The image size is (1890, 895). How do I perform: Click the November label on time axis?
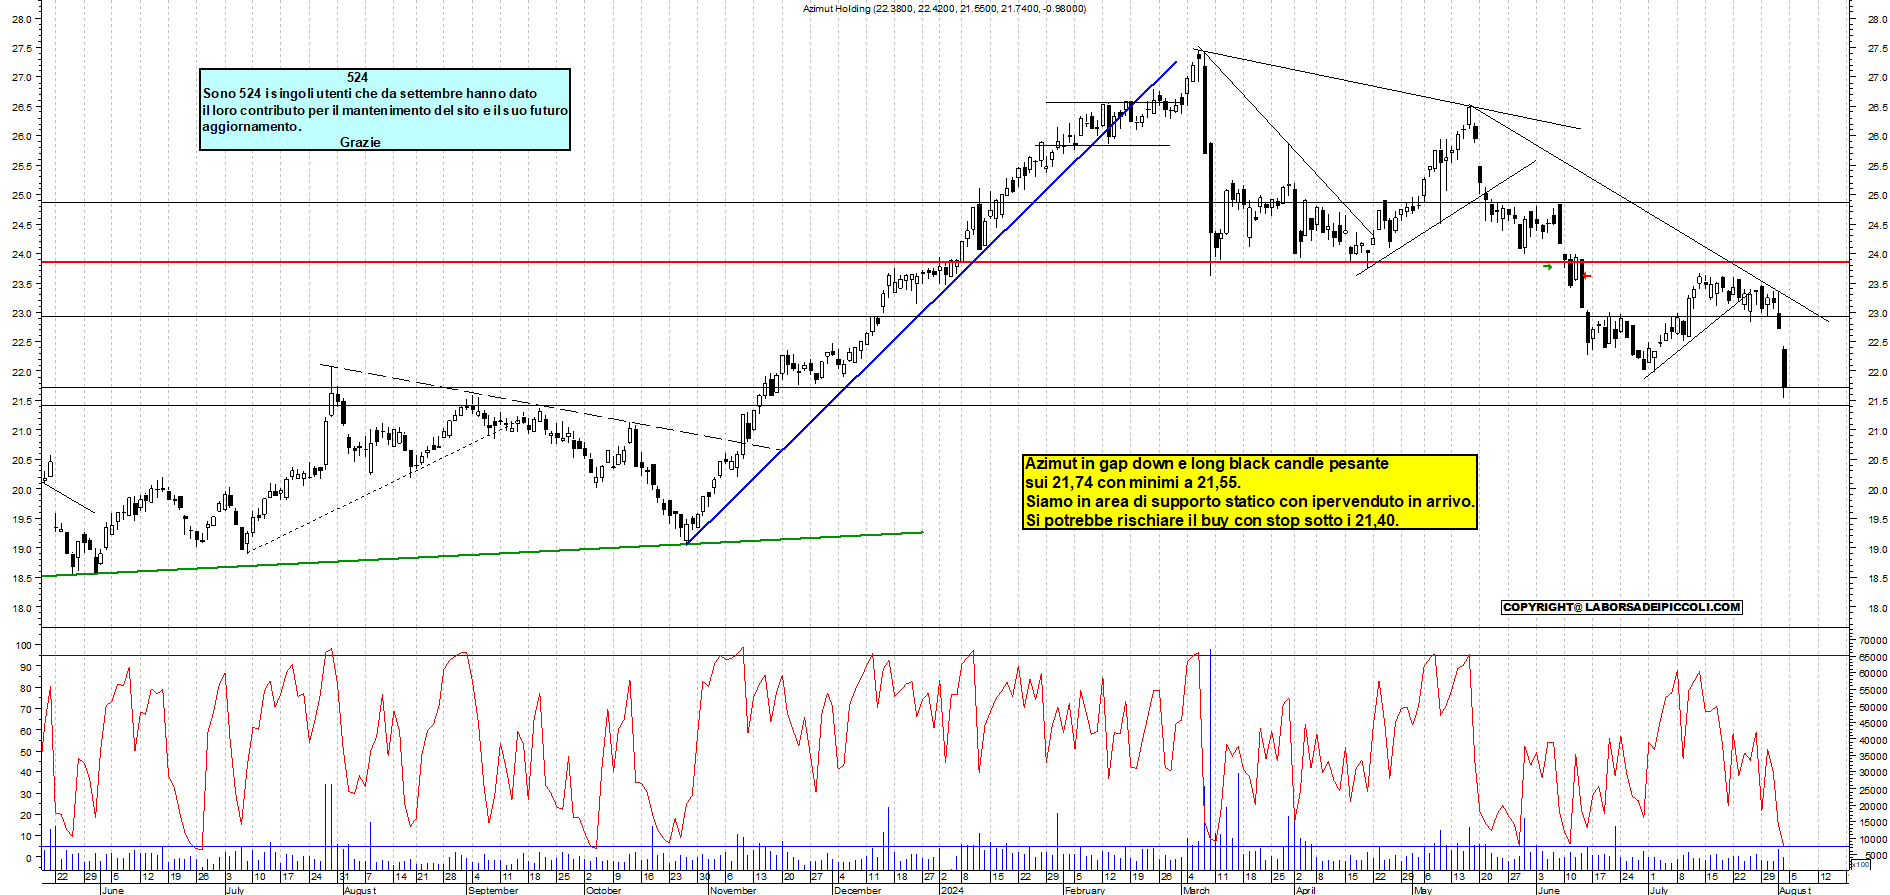point(734,890)
